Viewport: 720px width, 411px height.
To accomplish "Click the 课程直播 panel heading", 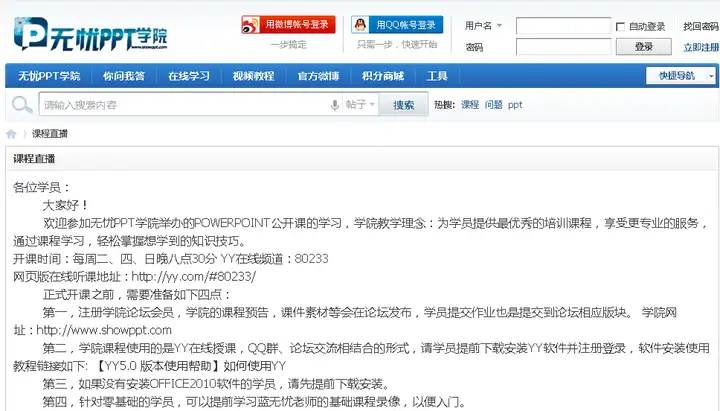I will [34, 159].
